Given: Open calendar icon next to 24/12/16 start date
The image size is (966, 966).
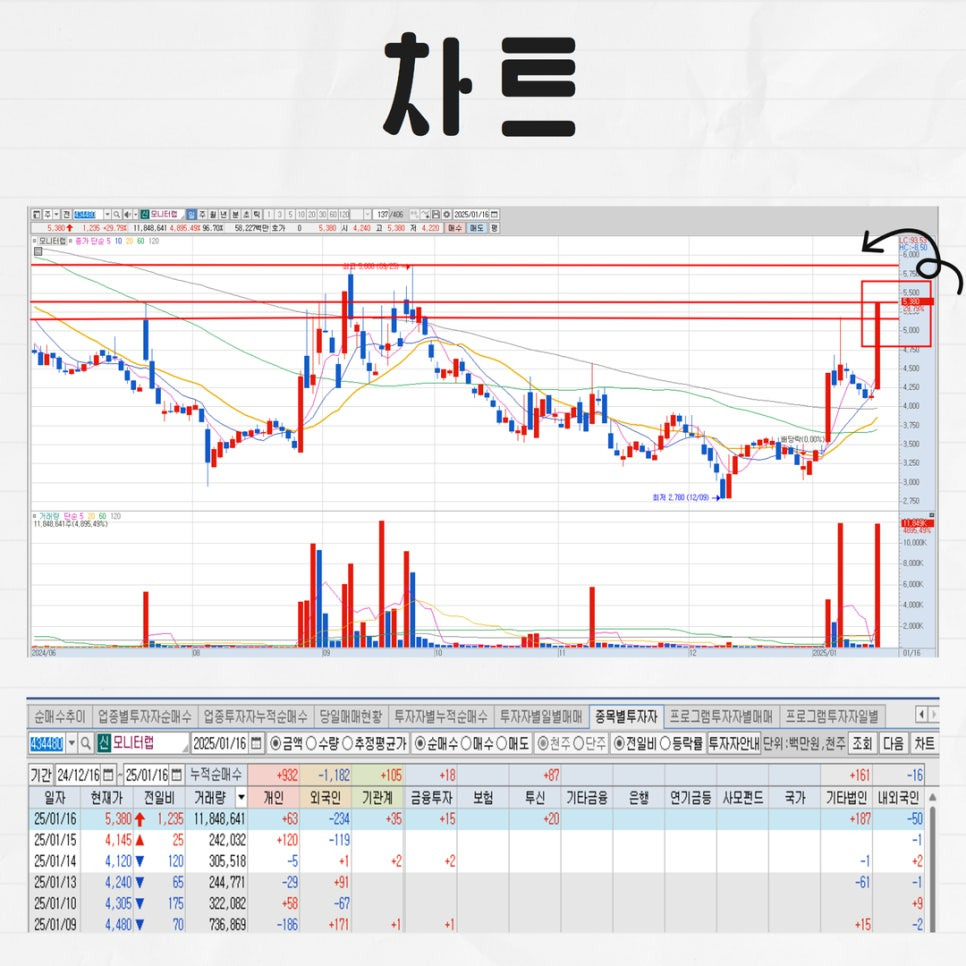Looking at the screenshot, I should click(108, 774).
